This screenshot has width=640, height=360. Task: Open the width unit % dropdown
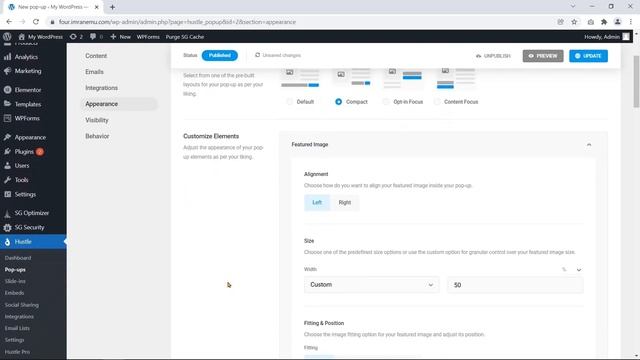point(571,269)
